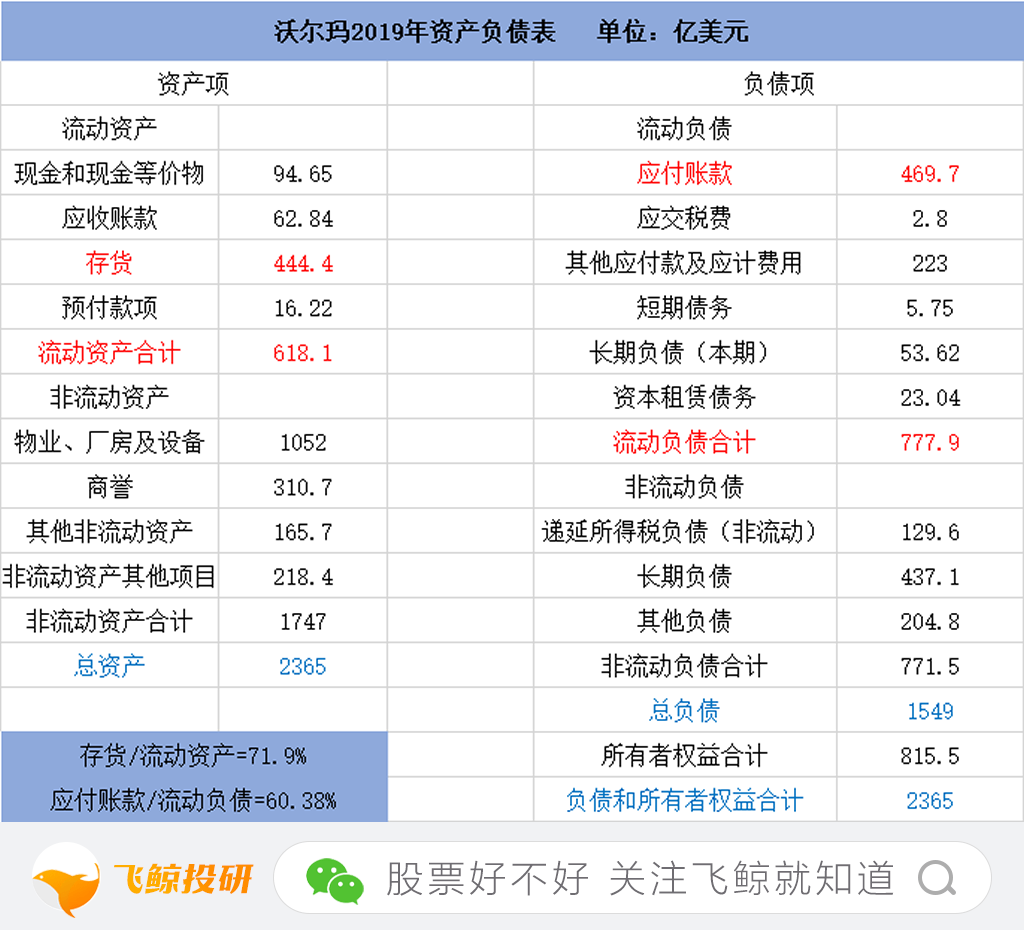
Task: Click the 应付账款/流动负债=60.38% note
Action: click(193, 801)
